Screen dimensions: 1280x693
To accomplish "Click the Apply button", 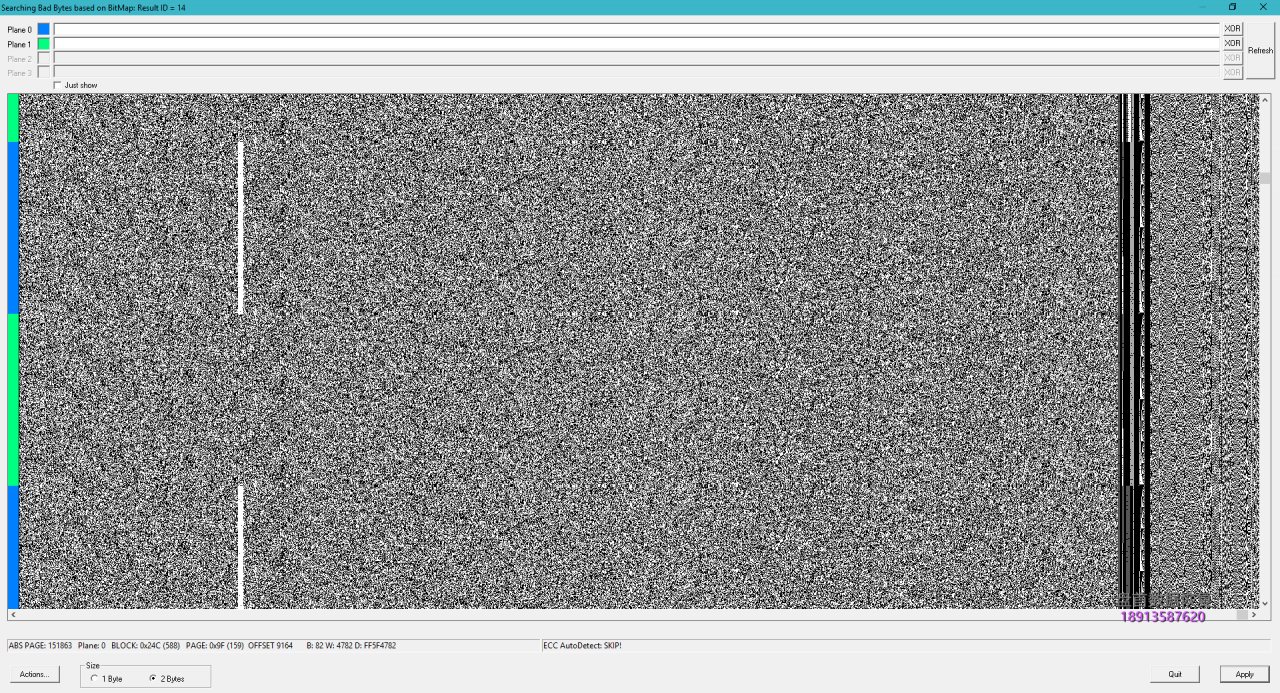I will click(1244, 675).
